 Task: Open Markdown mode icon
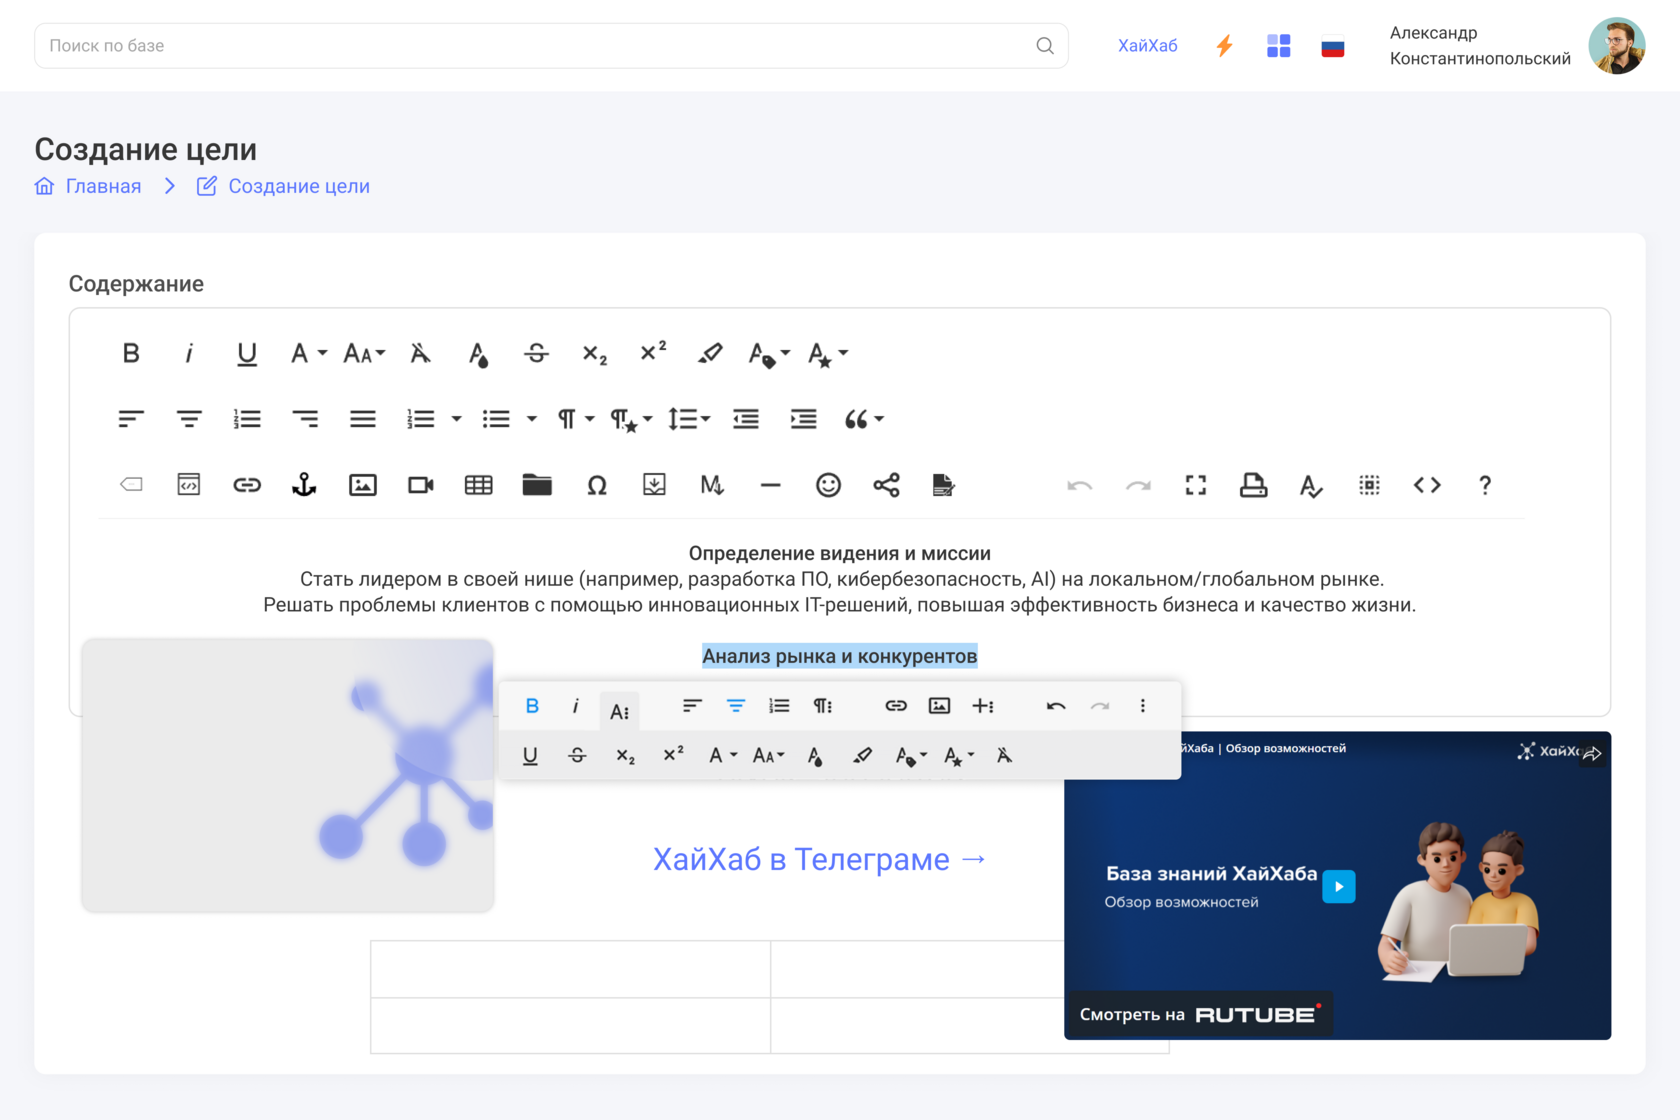(712, 485)
